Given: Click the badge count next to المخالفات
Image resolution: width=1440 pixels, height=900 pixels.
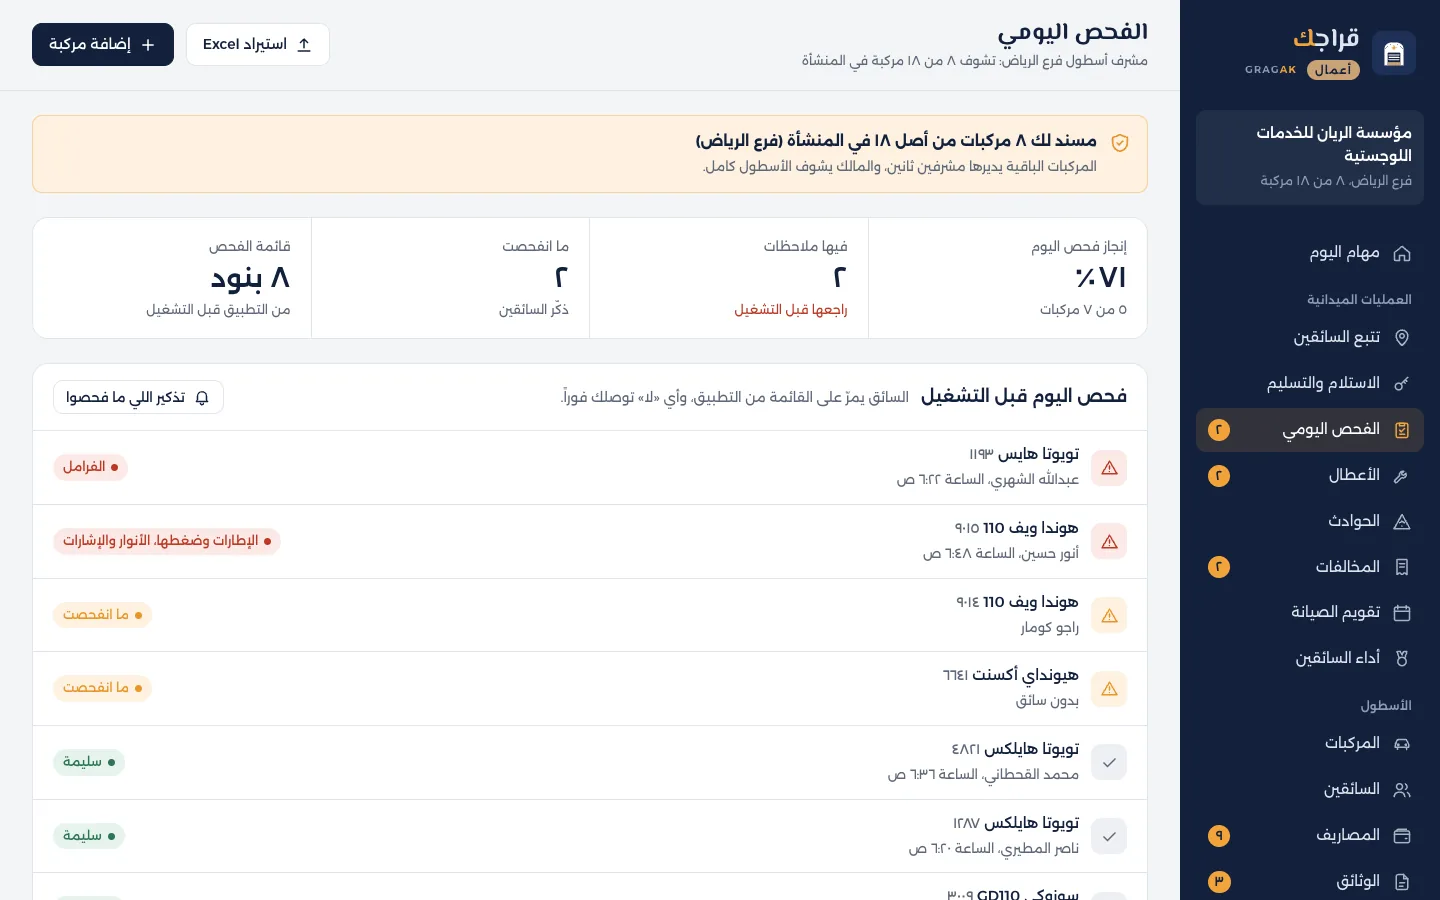Looking at the screenshot, I should [1219, 567].
